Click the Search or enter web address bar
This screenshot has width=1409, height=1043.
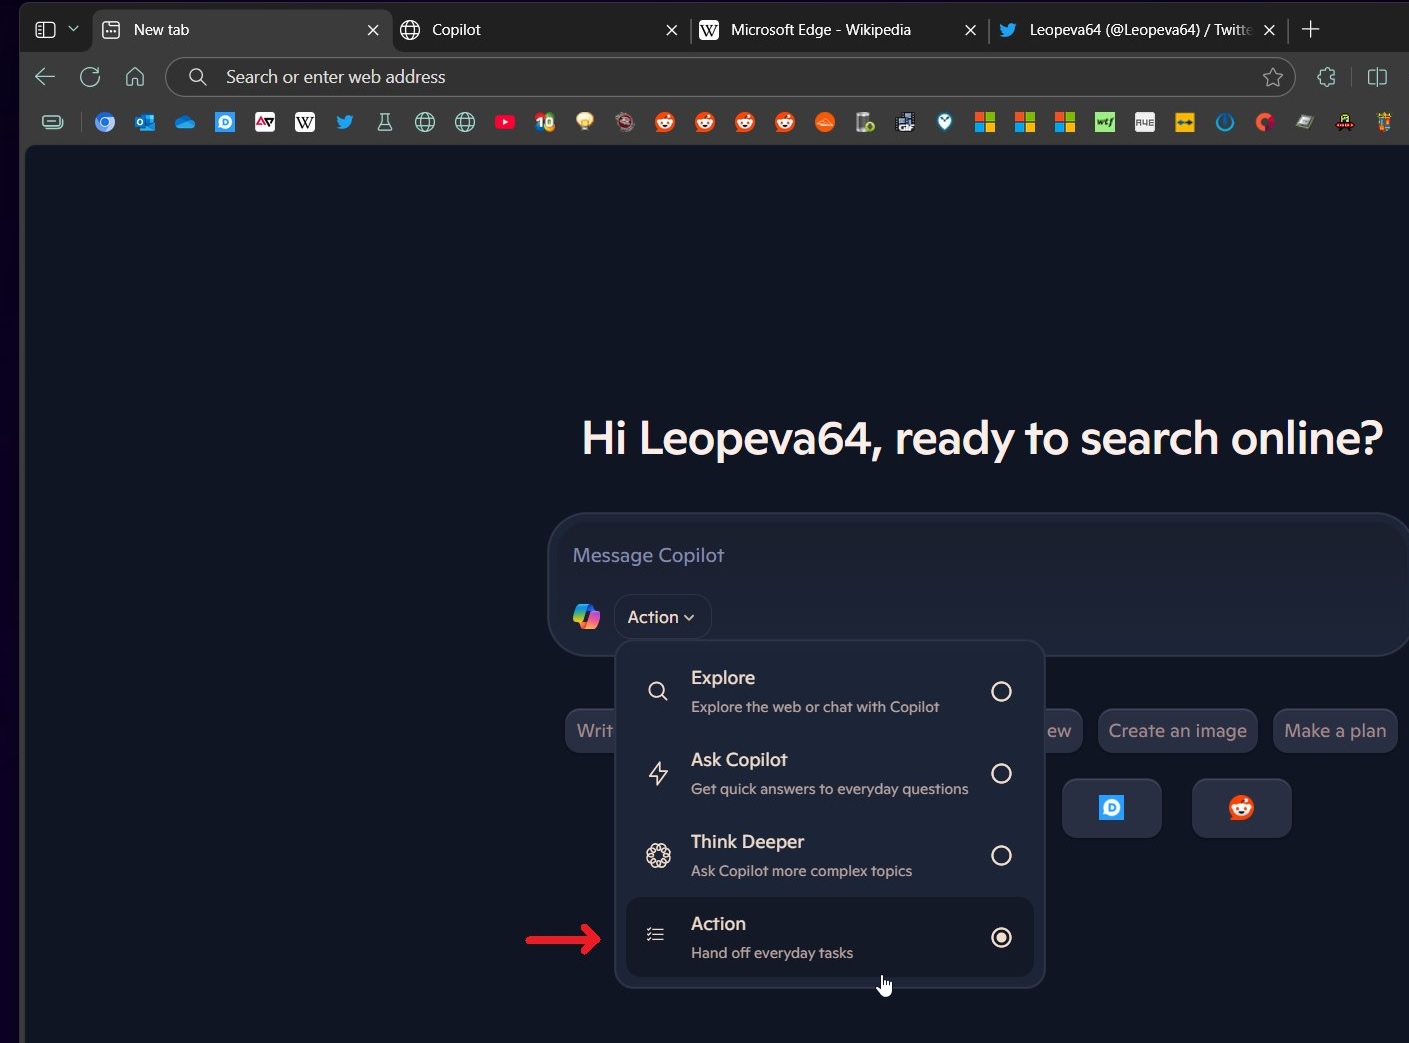click(x=730, y=77)
